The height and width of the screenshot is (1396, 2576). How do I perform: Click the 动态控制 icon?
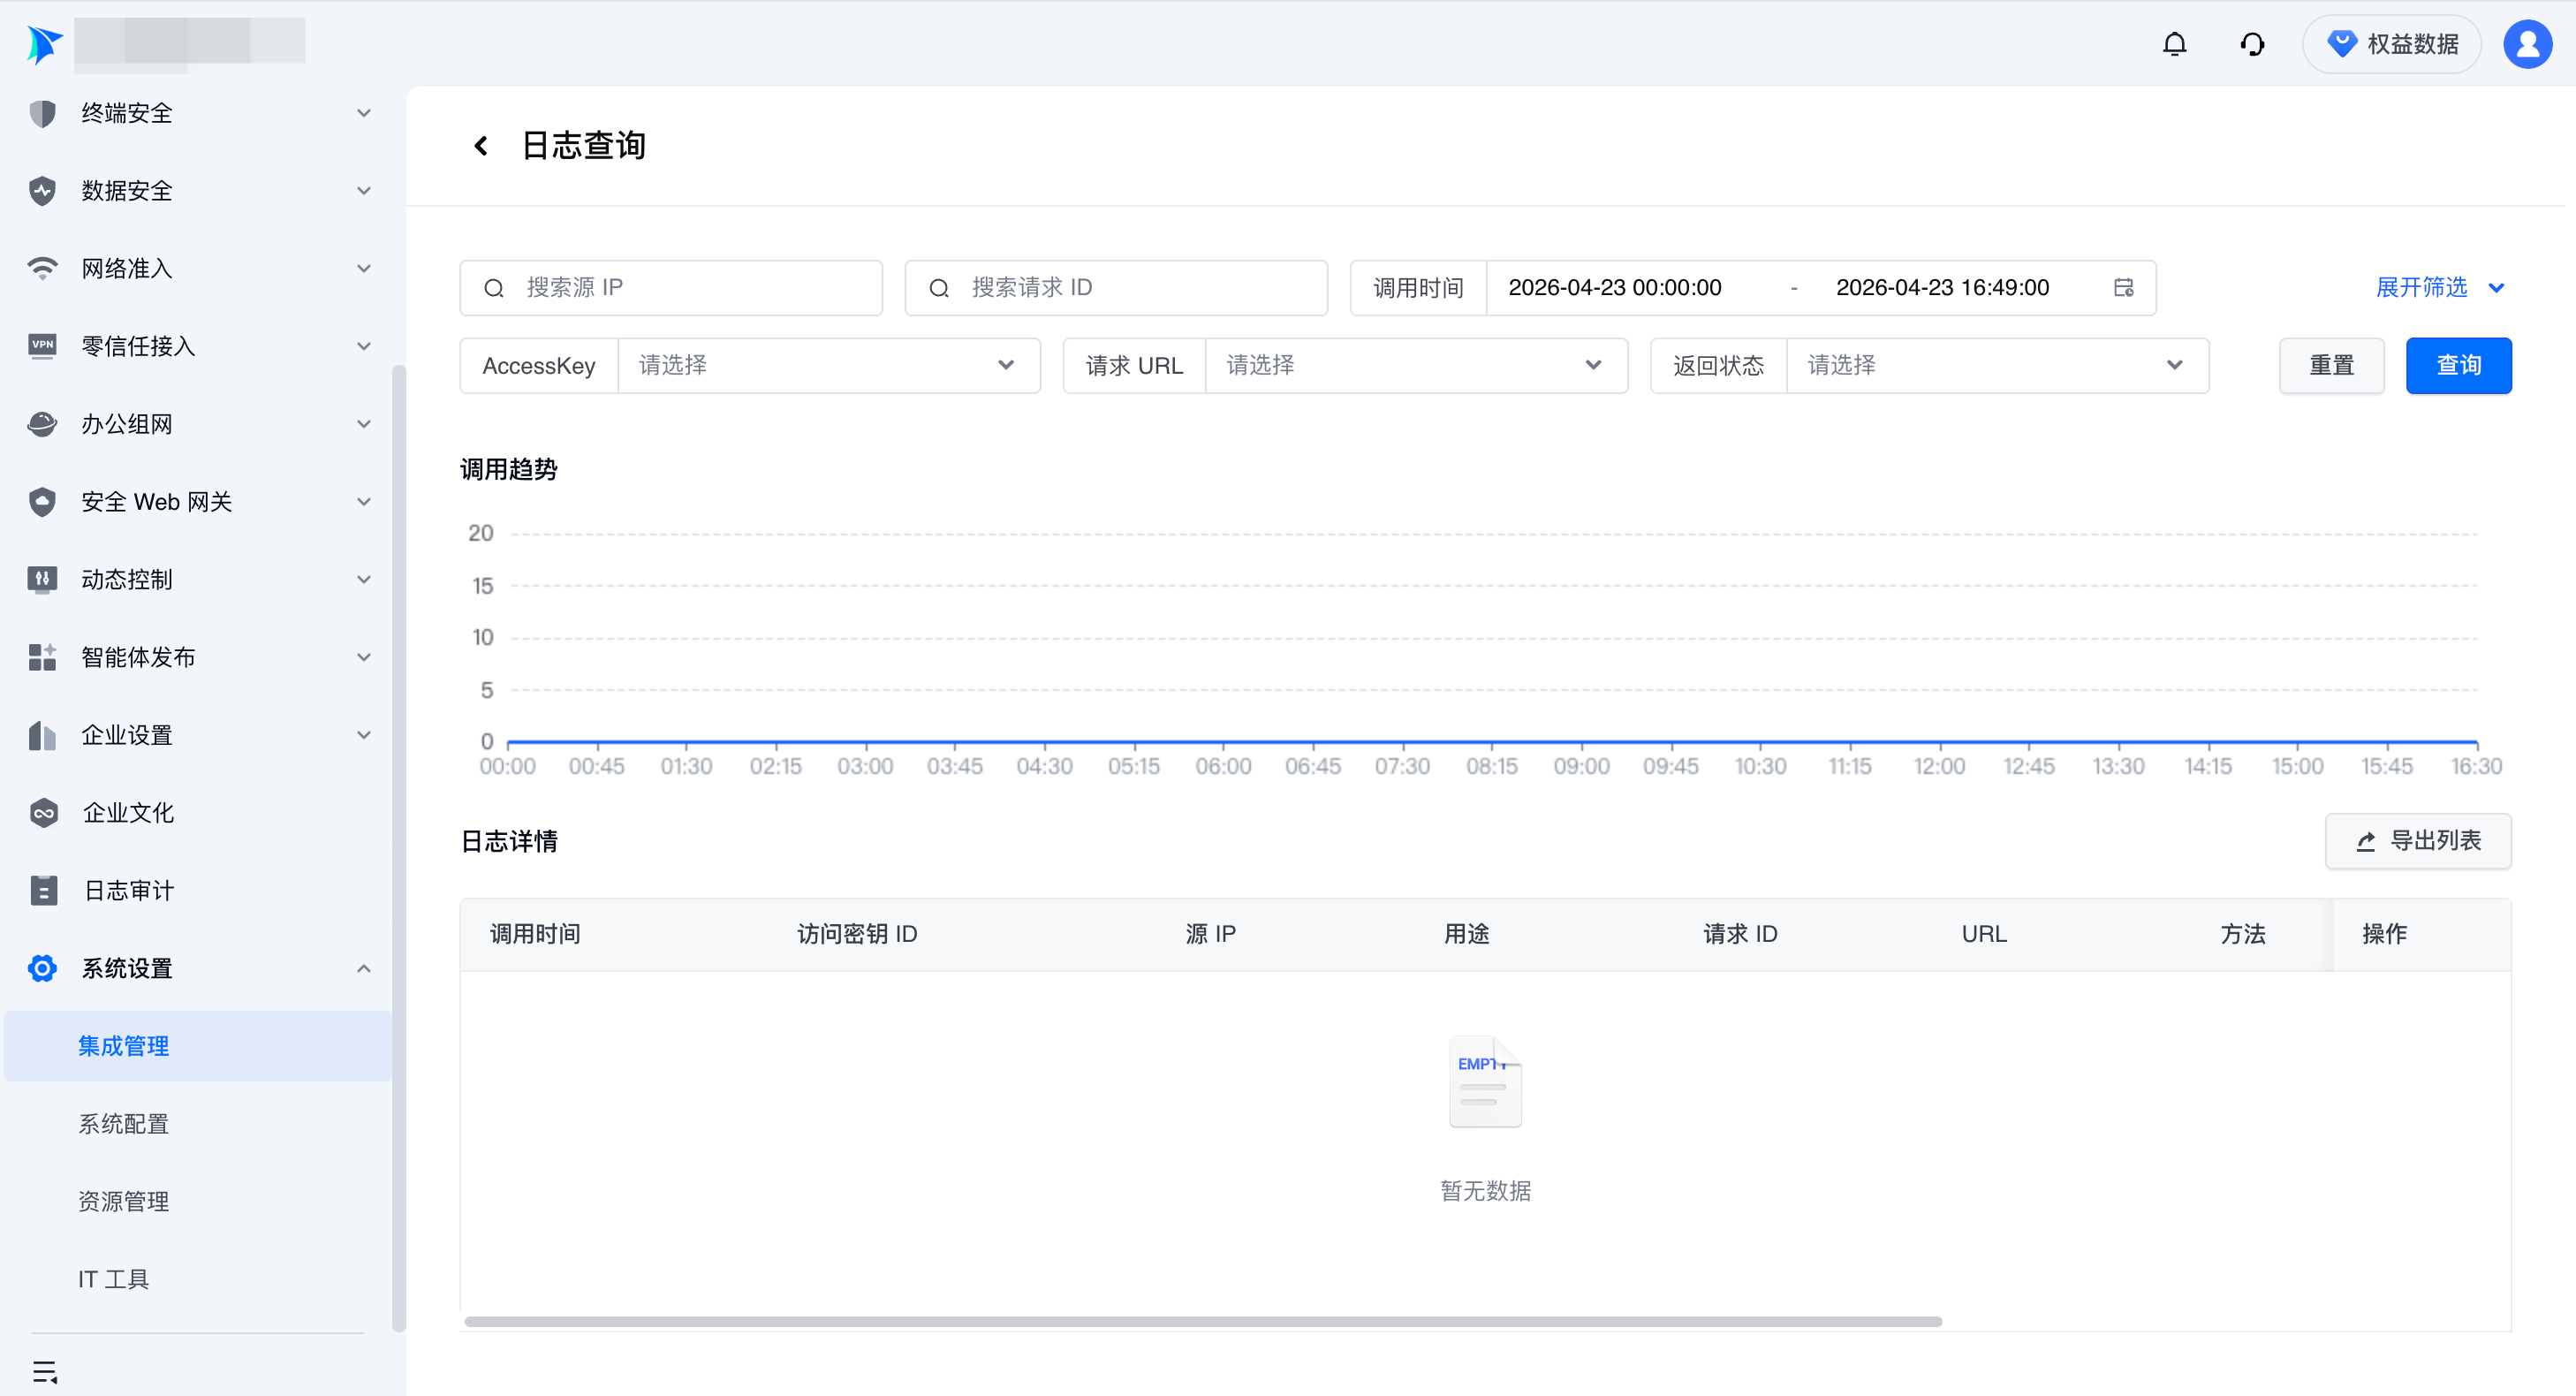tap(42, 579)
